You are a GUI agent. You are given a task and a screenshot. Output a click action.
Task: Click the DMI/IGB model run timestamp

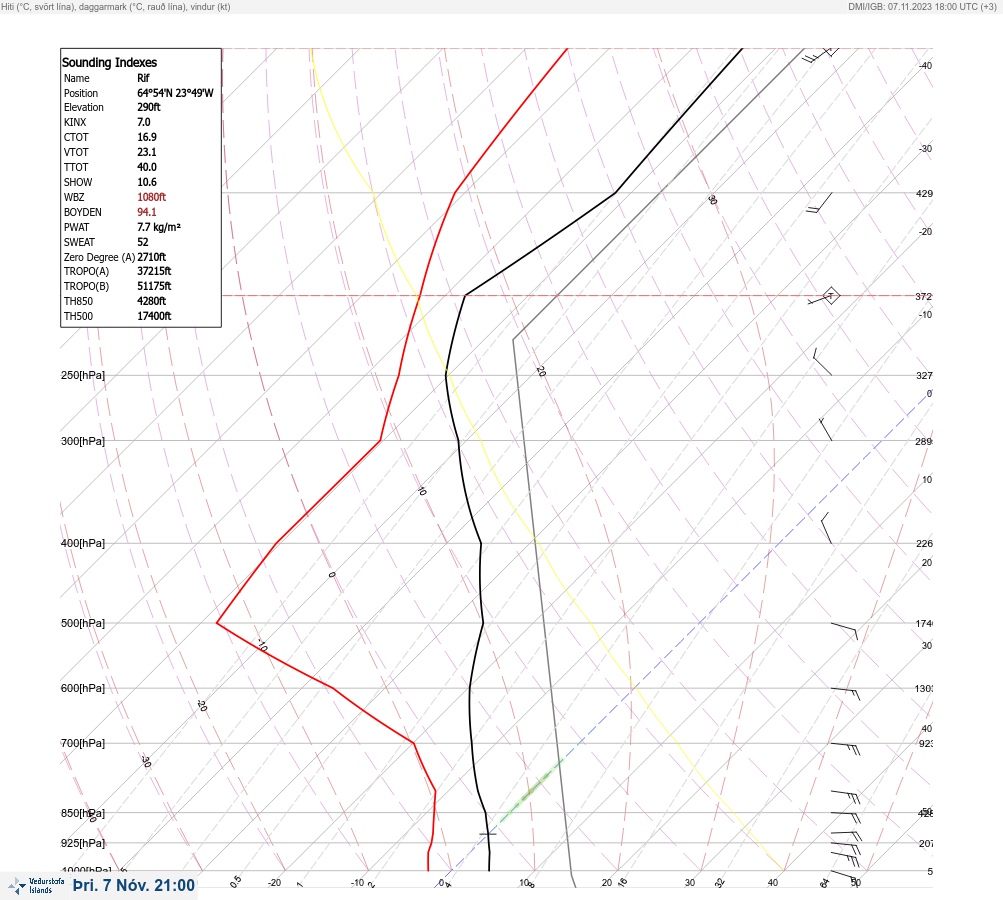(x=922, y=7)
